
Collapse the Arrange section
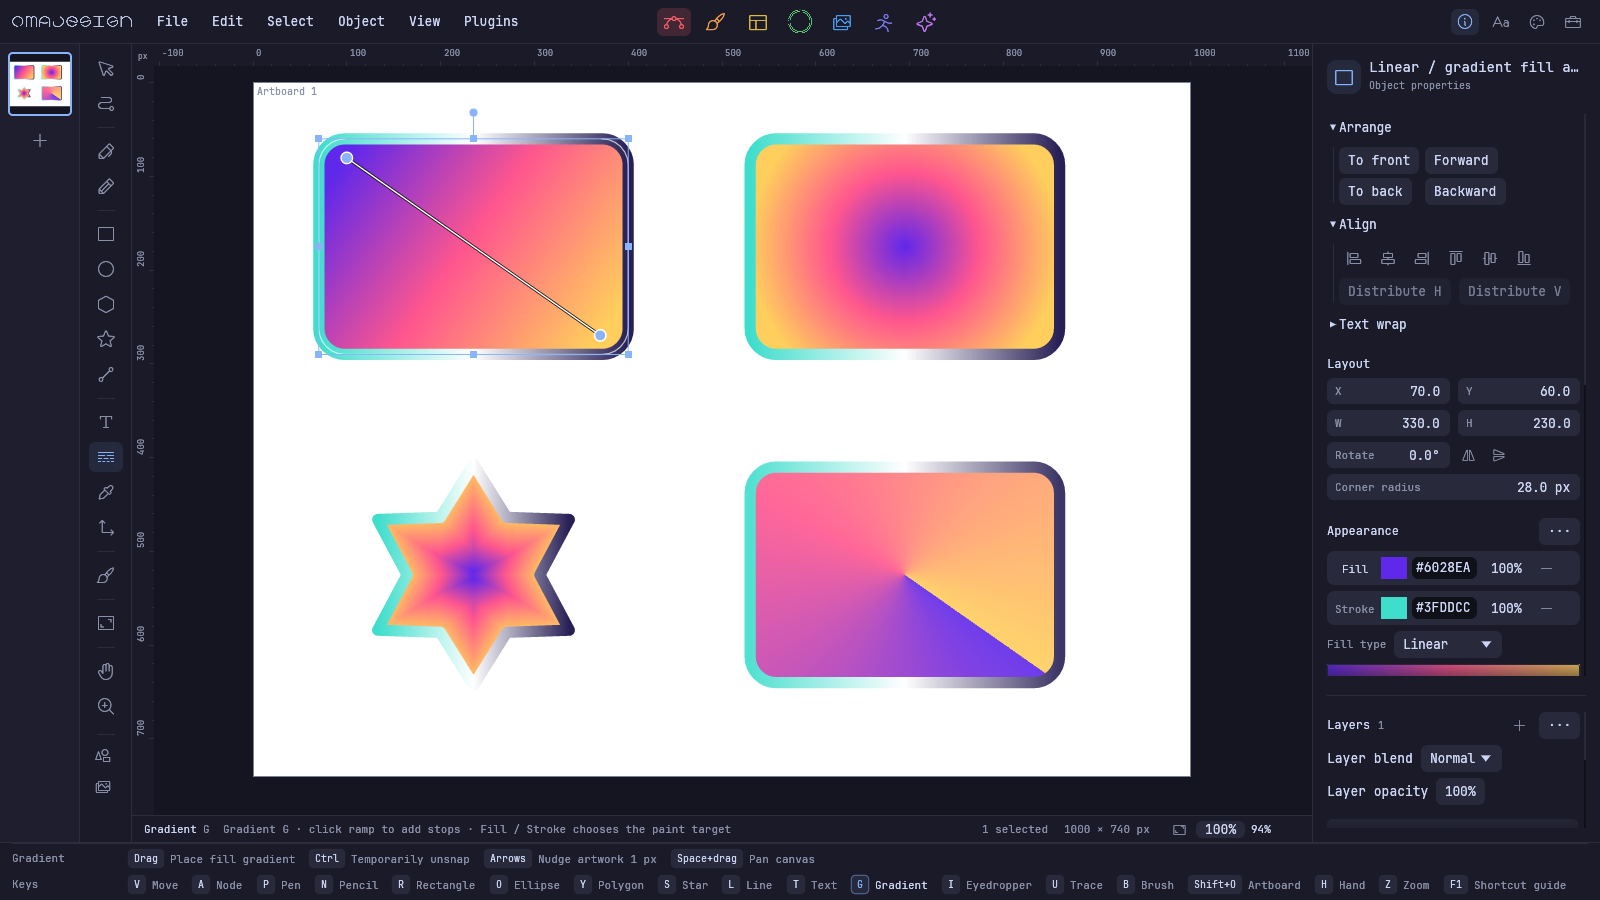coord(1360,127)
